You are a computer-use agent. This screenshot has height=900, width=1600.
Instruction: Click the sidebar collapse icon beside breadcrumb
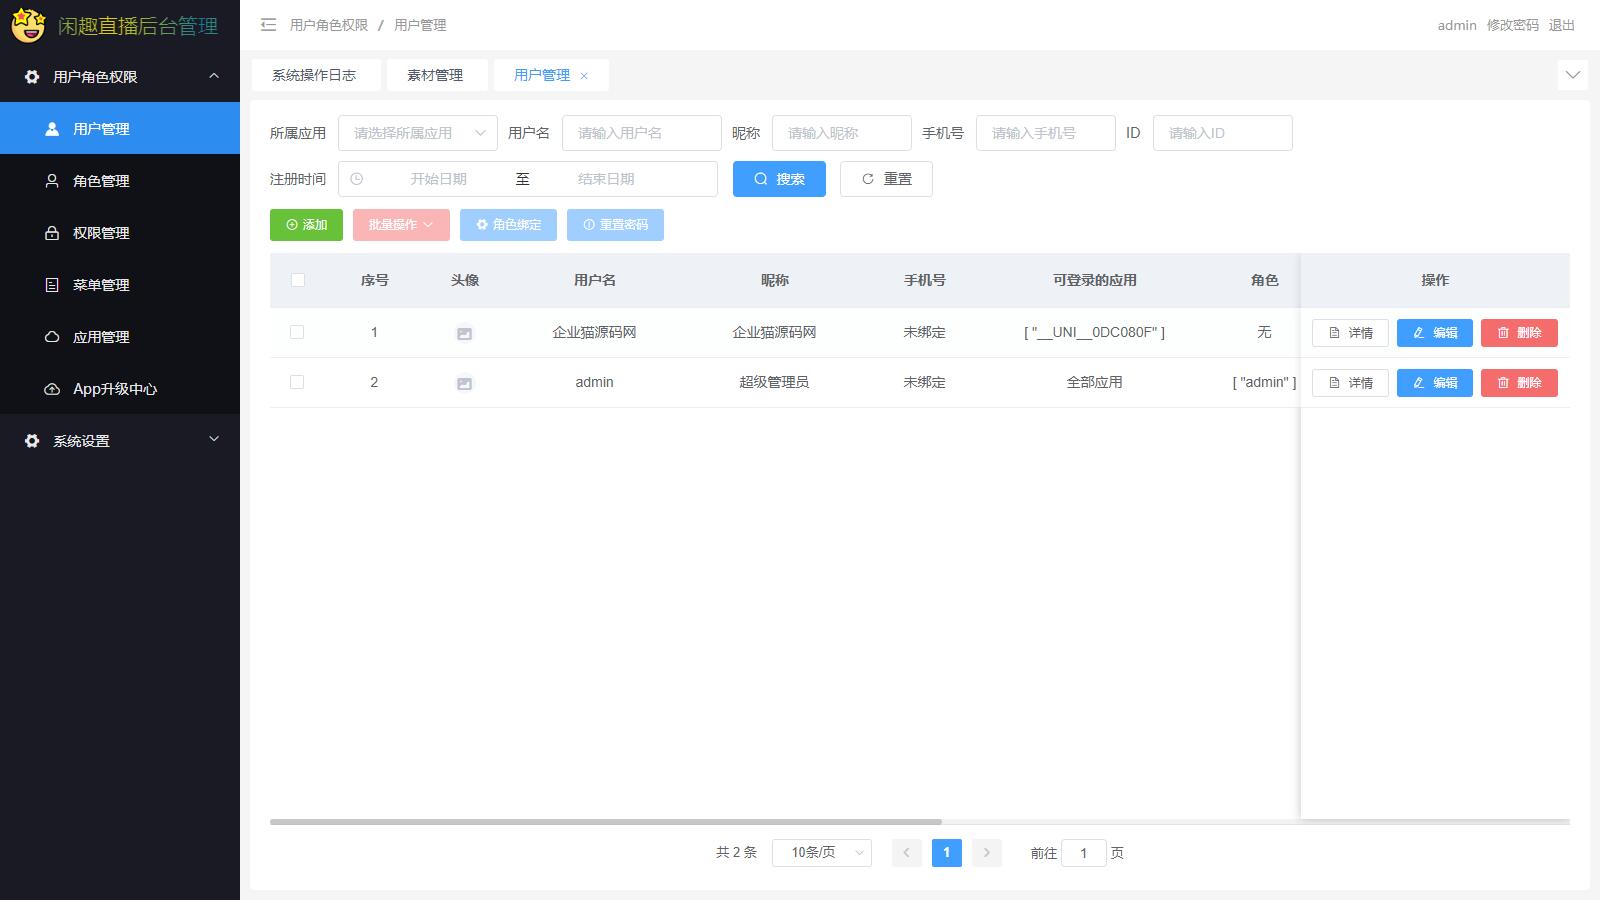click(x=268, y=25)
